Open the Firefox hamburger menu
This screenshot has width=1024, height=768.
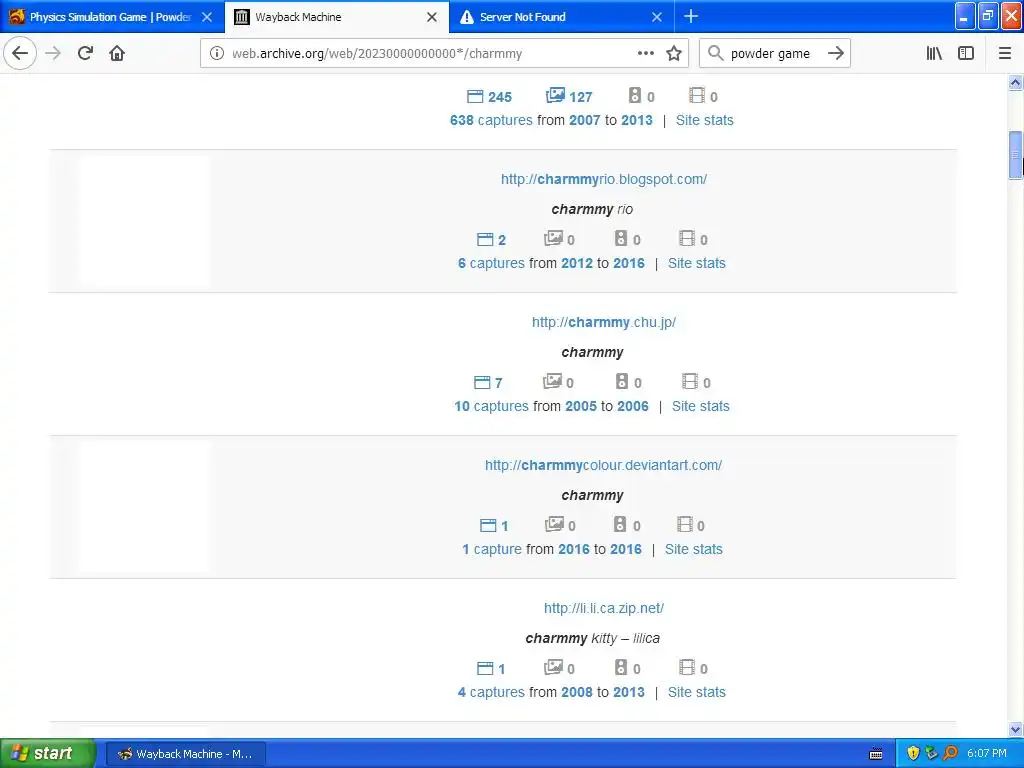[x=1005, y=54]
